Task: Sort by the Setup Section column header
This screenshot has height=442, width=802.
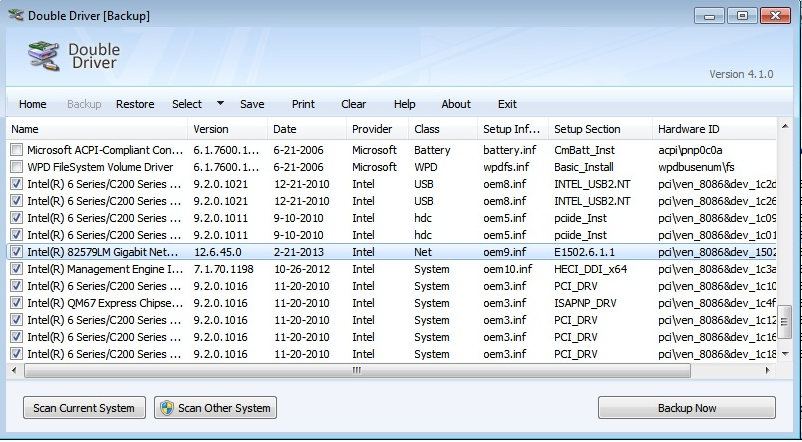Action: (x=600, y=129)
